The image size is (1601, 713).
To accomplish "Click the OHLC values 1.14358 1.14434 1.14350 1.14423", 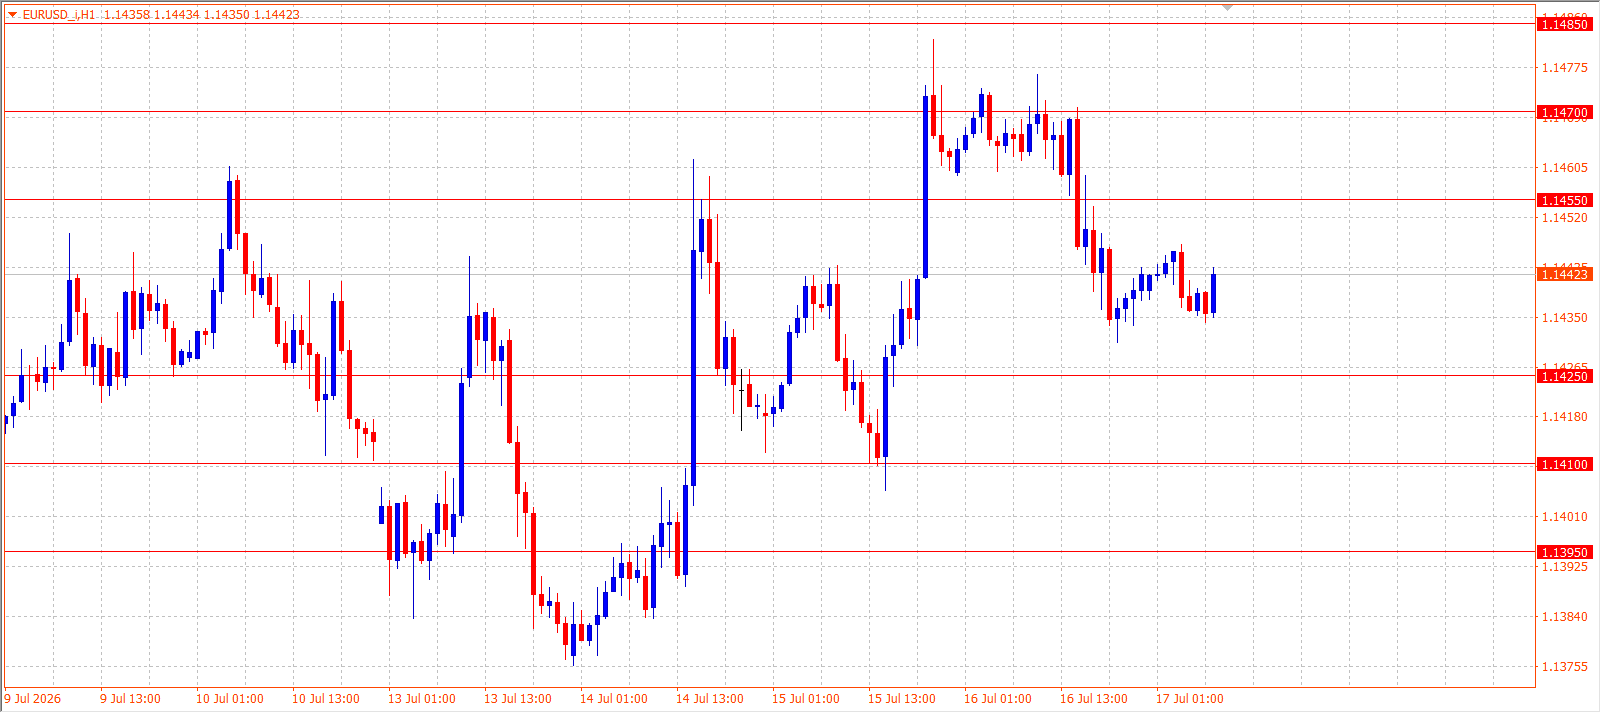I will point(202,15).
